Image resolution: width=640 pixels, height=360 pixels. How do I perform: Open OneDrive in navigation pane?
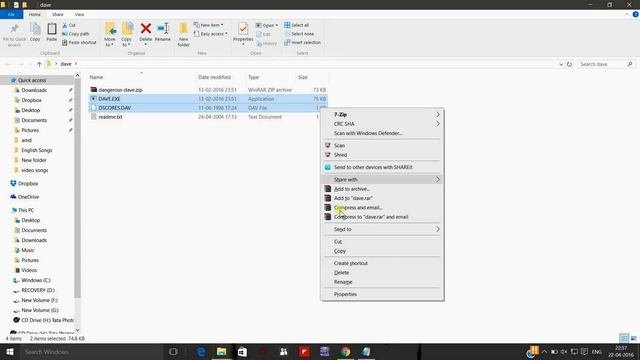(x=28, y=197)
